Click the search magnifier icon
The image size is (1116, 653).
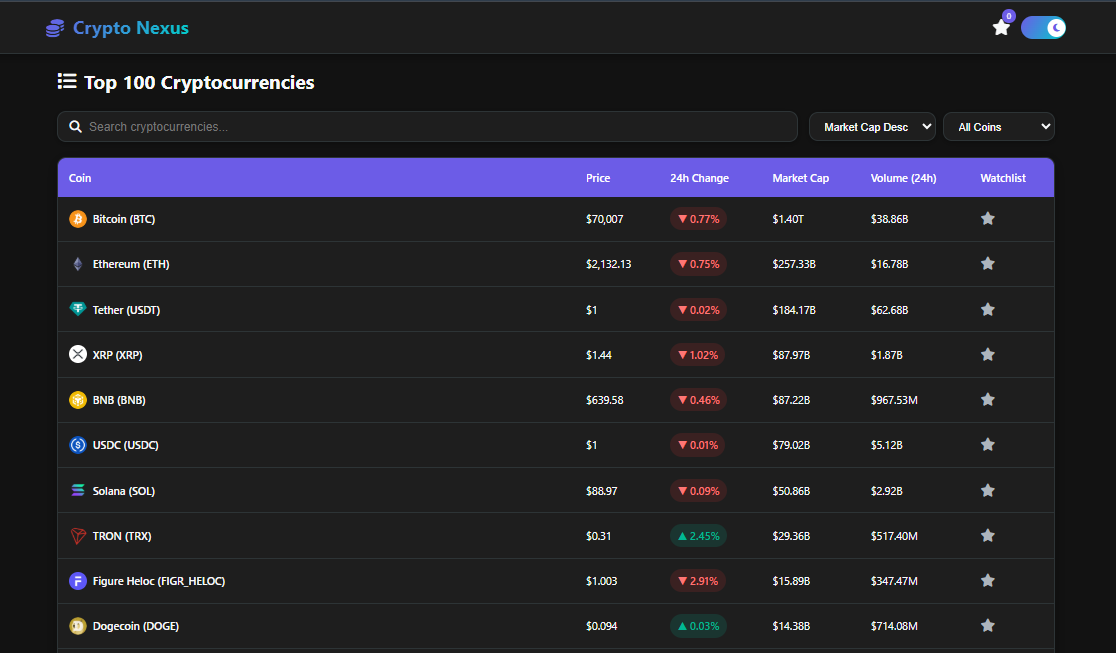[x=75, y=126]
